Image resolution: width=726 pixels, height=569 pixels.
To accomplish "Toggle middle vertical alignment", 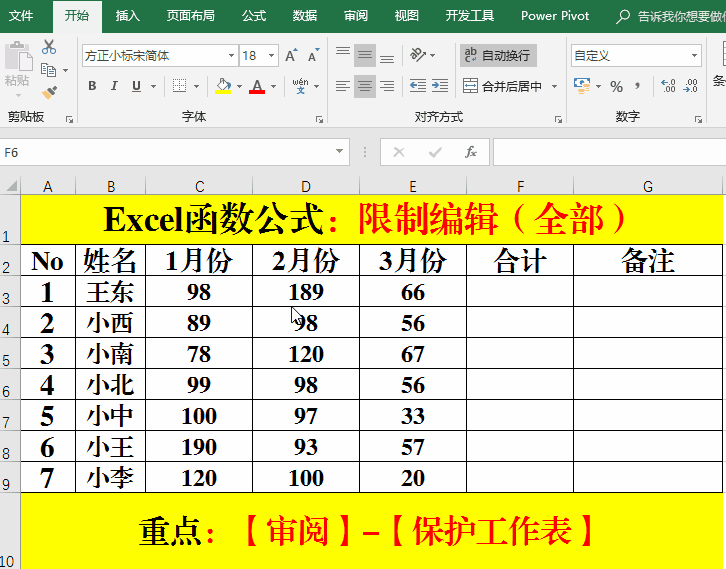I will (365, 56).
